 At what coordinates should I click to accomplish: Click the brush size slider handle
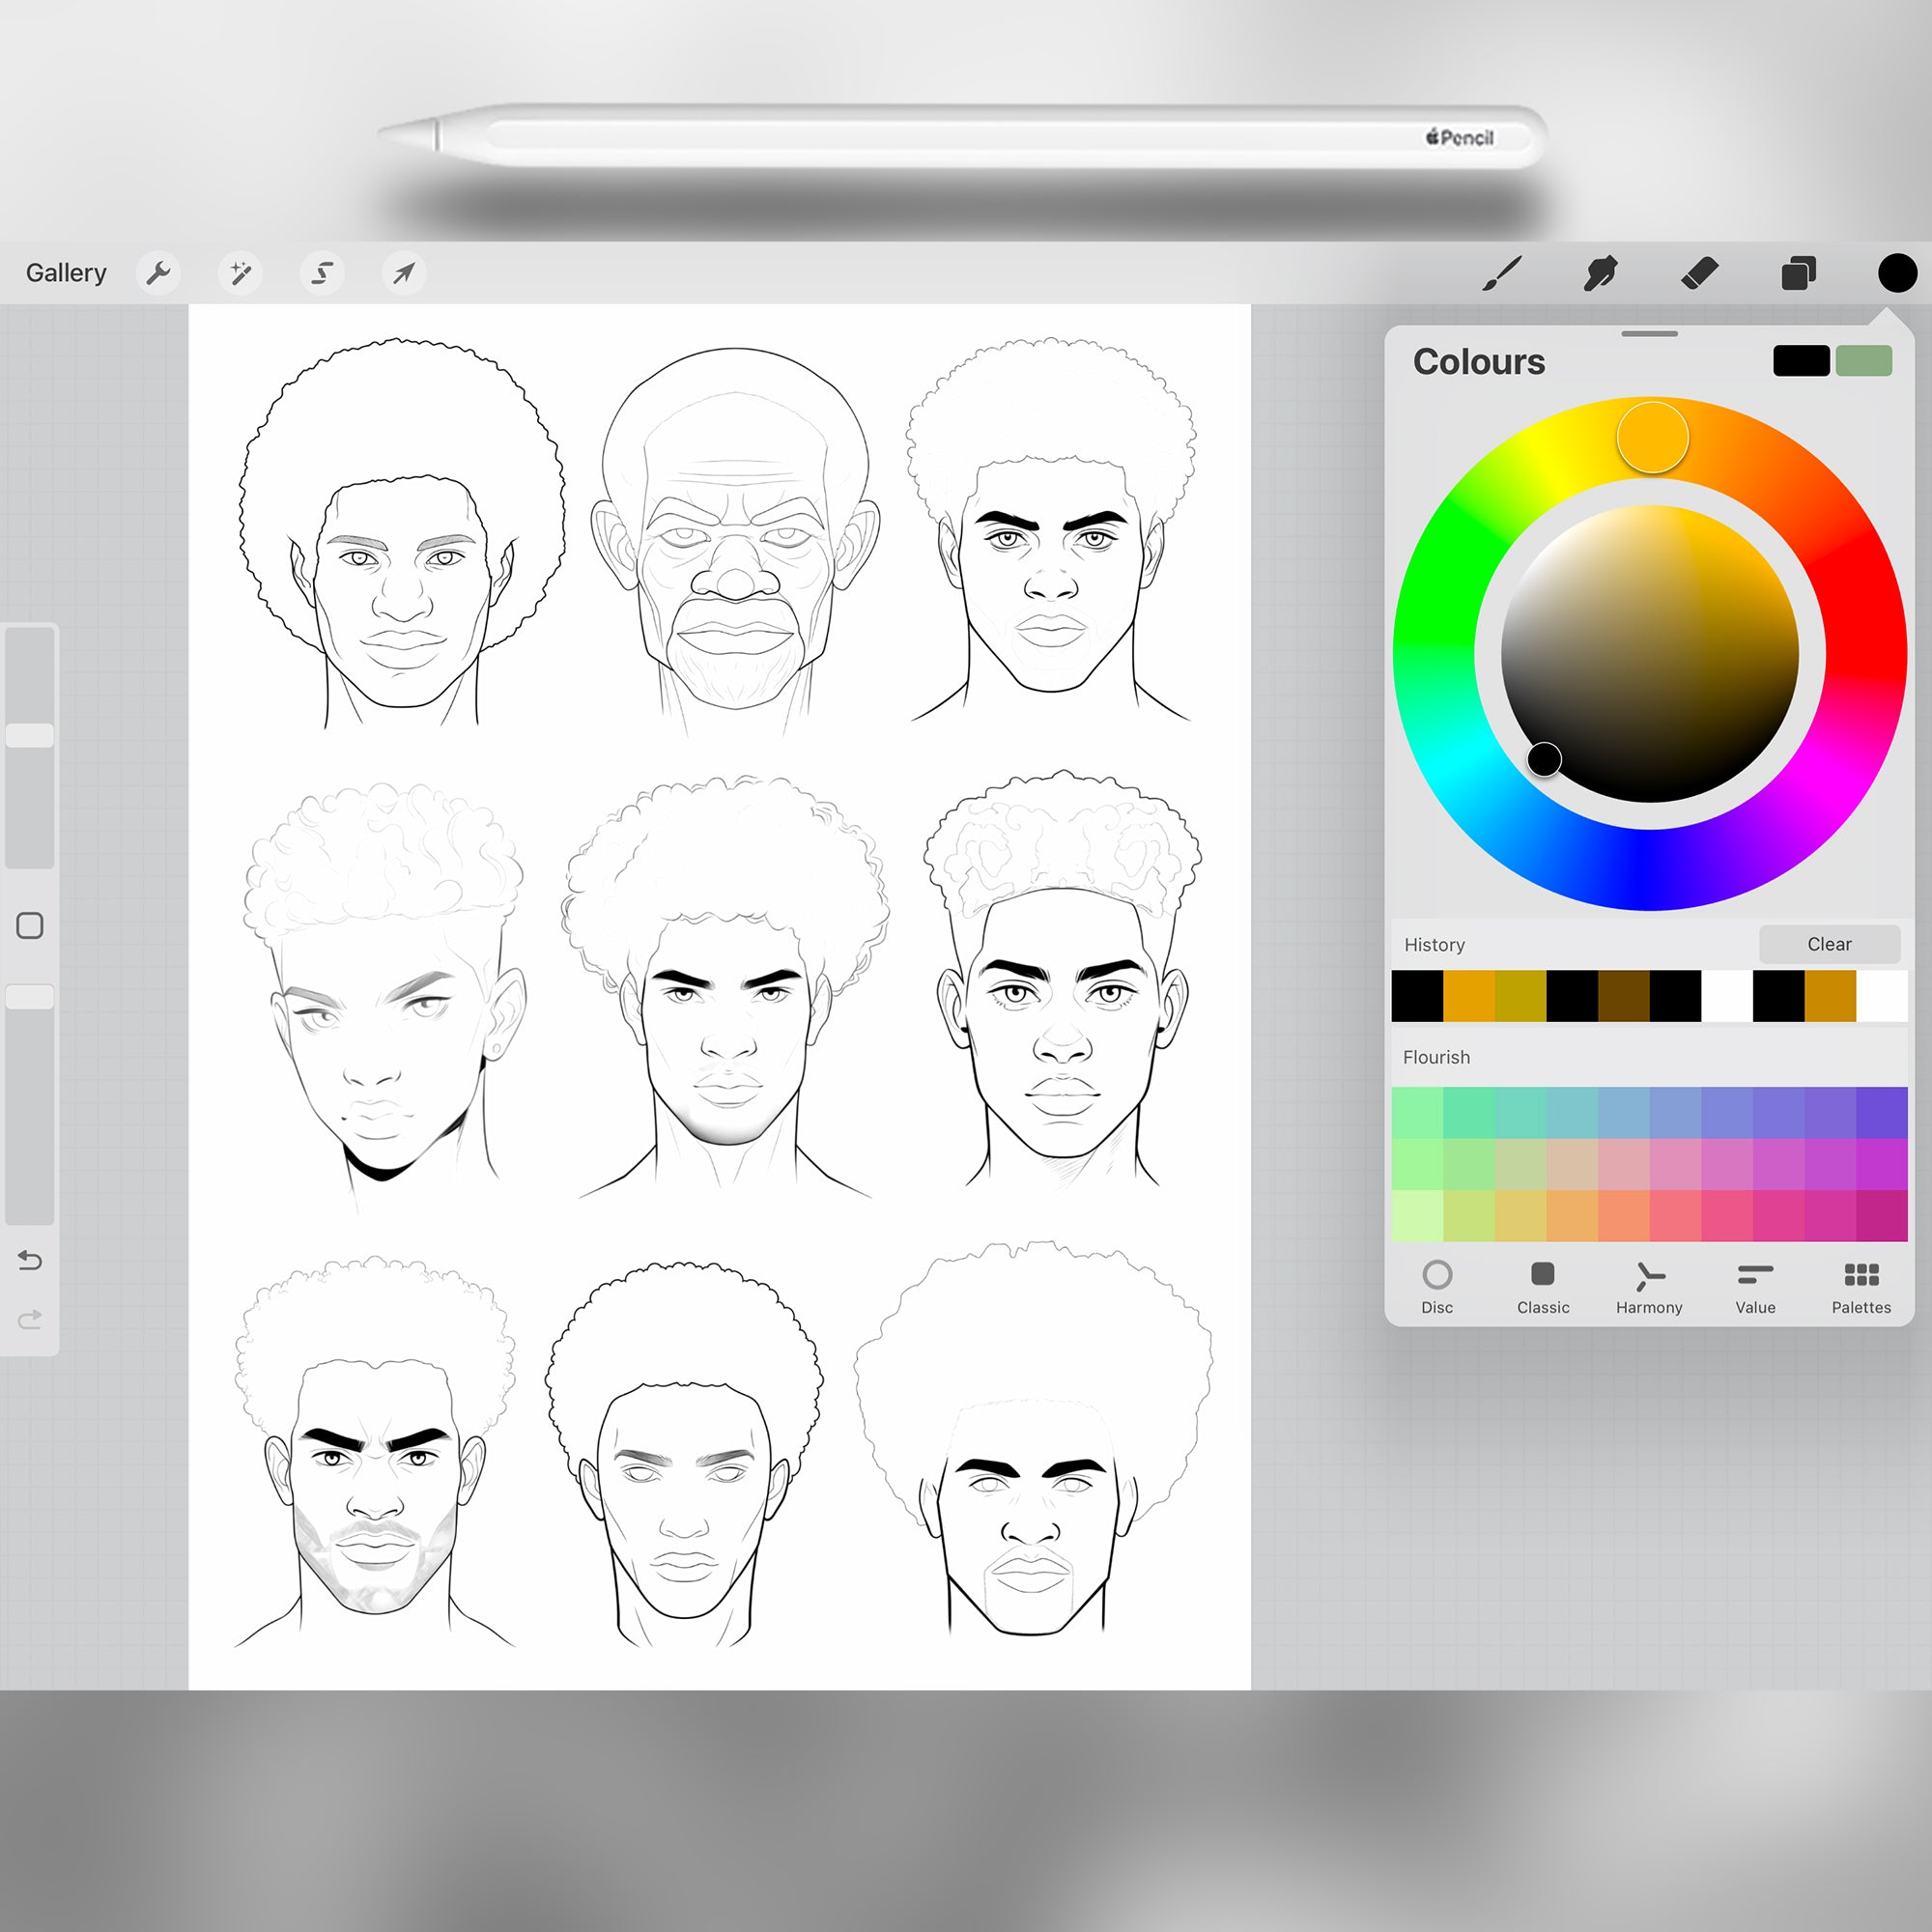30,735
